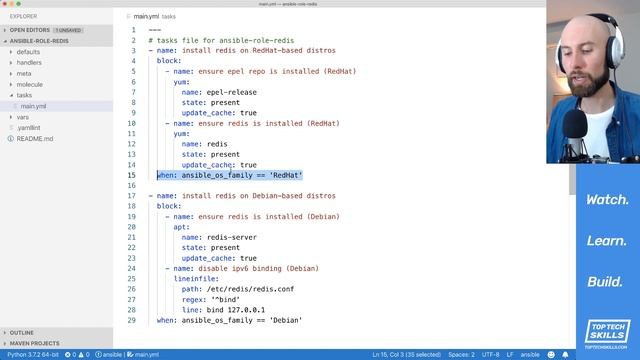
Task: Click ansible | main.yml status item
Action: (127, 355)
